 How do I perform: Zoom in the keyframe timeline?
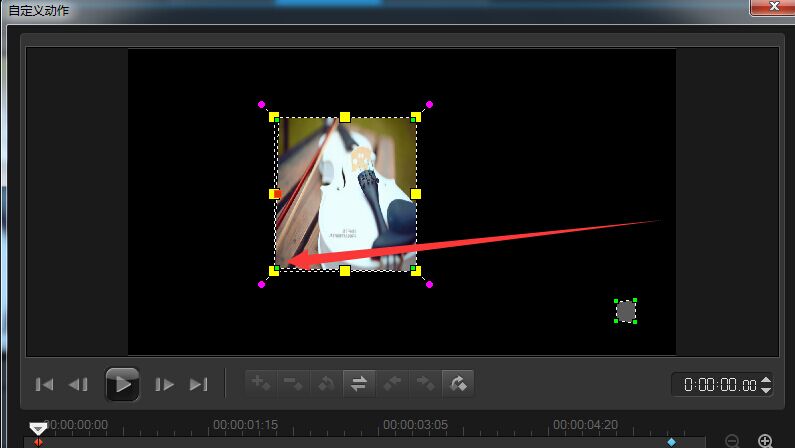click(x=765, y=441)
